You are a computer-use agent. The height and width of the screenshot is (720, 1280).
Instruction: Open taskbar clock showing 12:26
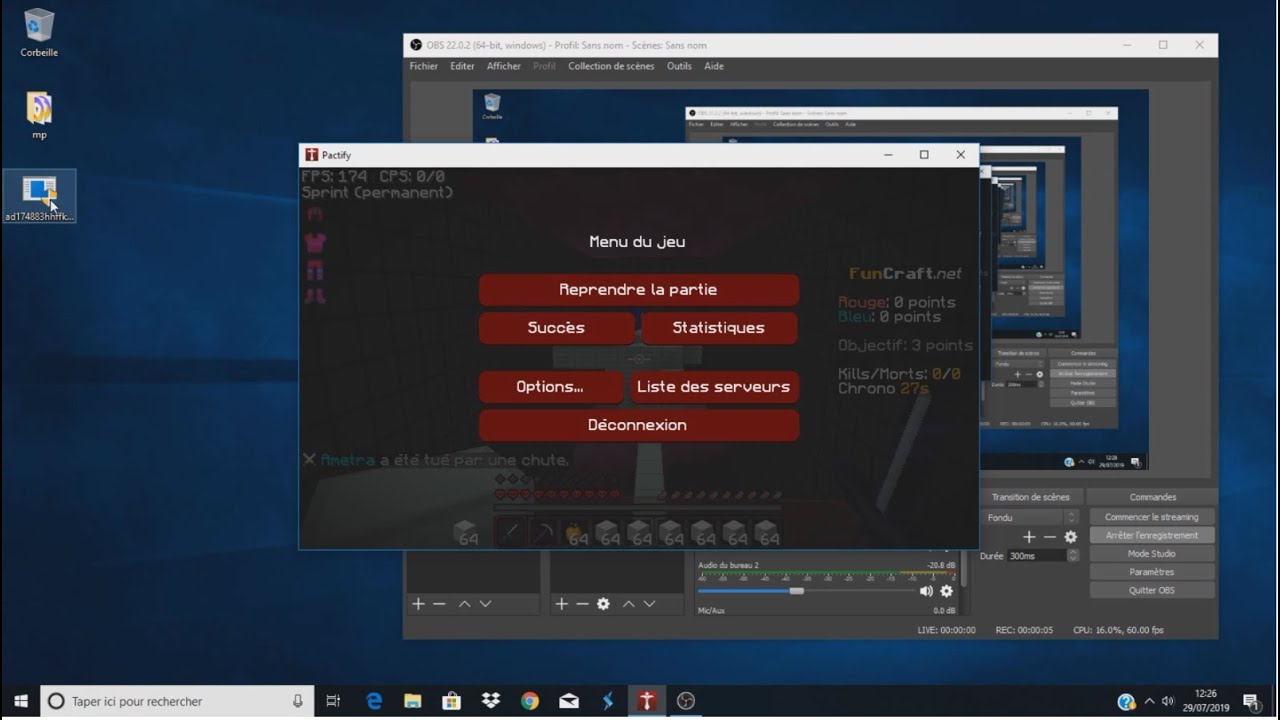(1206, 701)
